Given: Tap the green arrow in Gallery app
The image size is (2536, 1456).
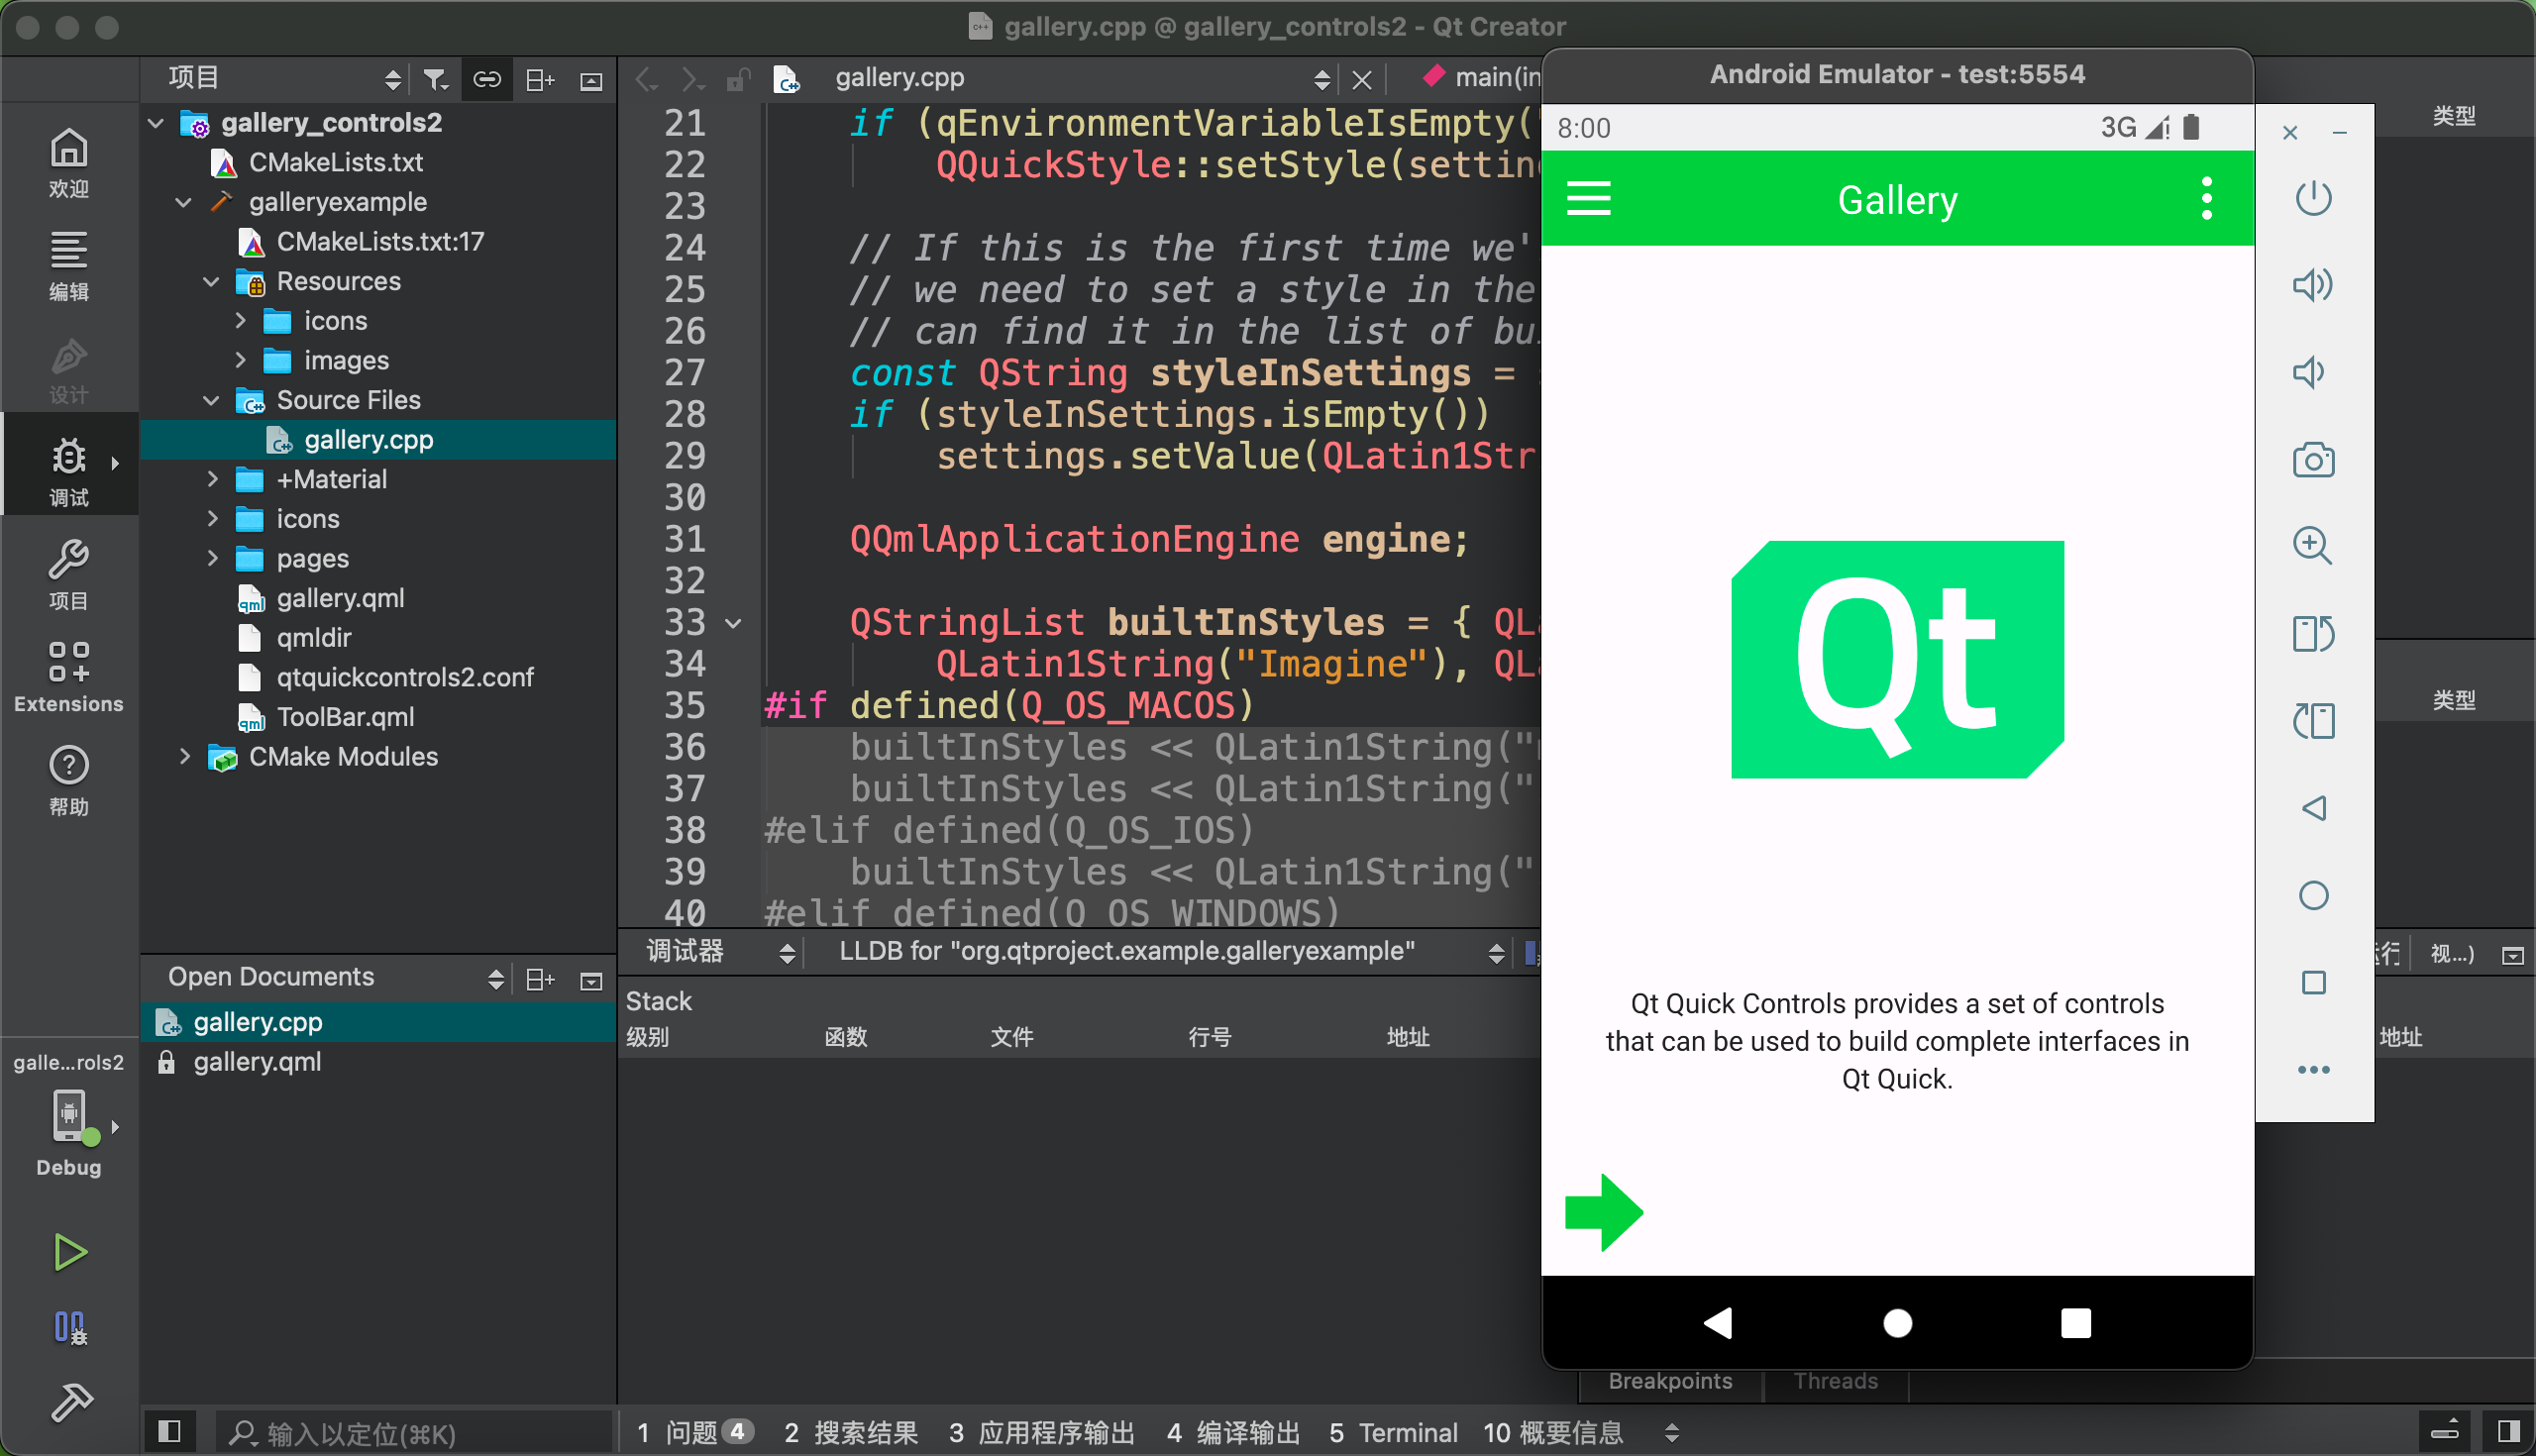Looking at the screenshot, I should coord(1603,1212).
